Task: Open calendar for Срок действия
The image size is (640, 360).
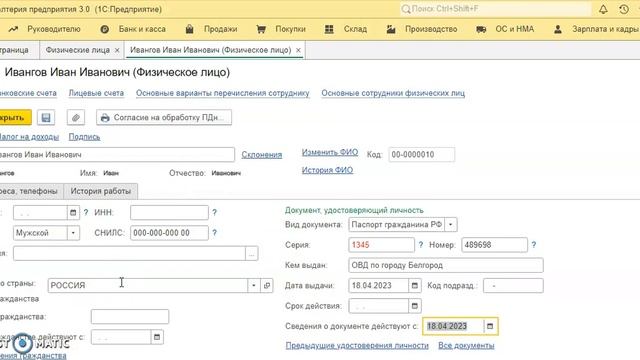Action: (415, 306)
